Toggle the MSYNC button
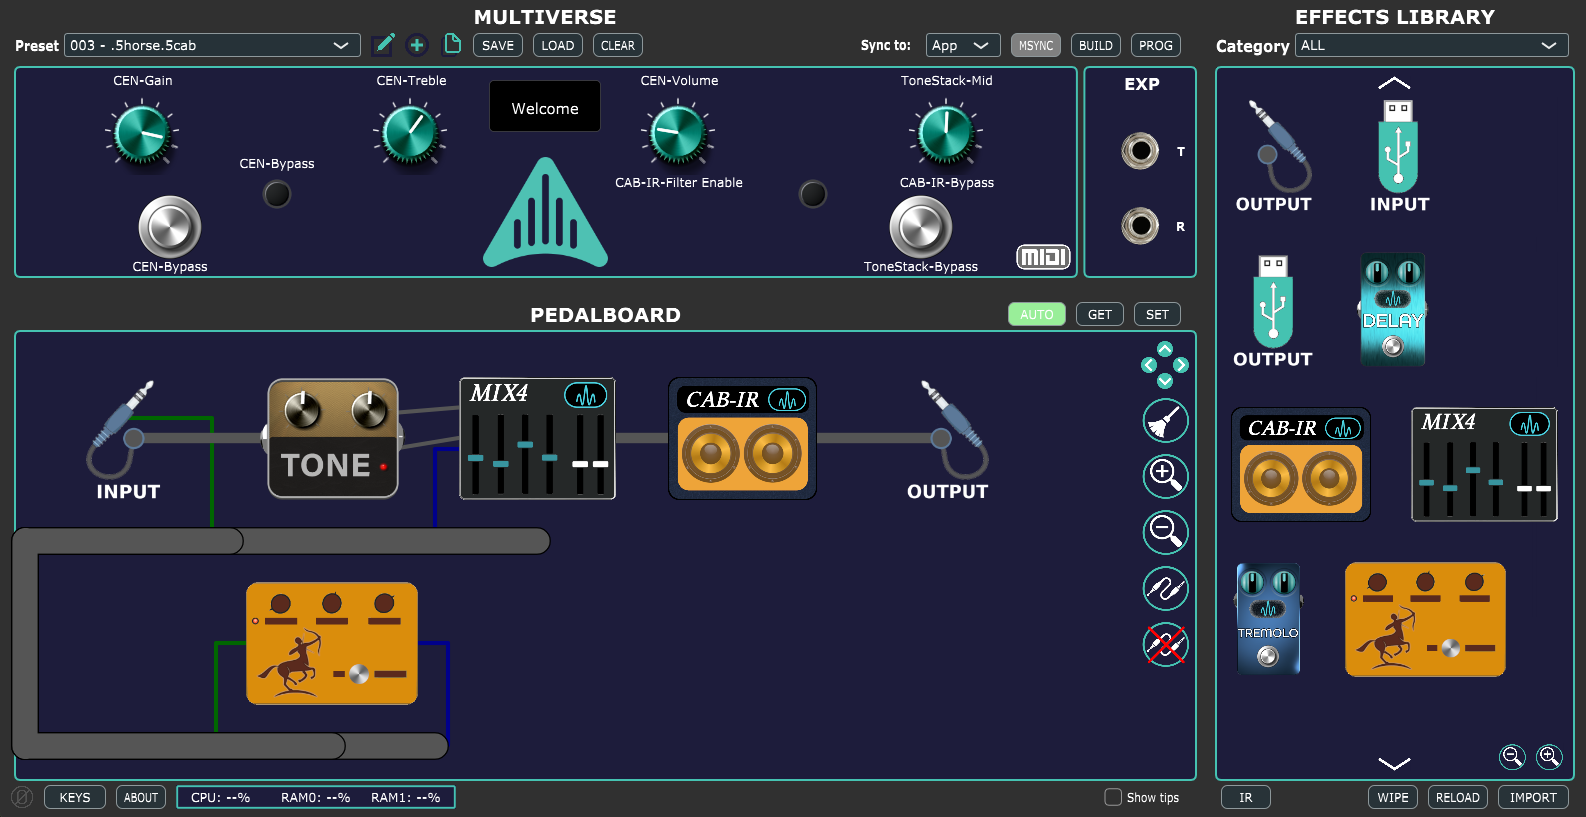This screenshot has width=1586, height=817. [1035, 45]
